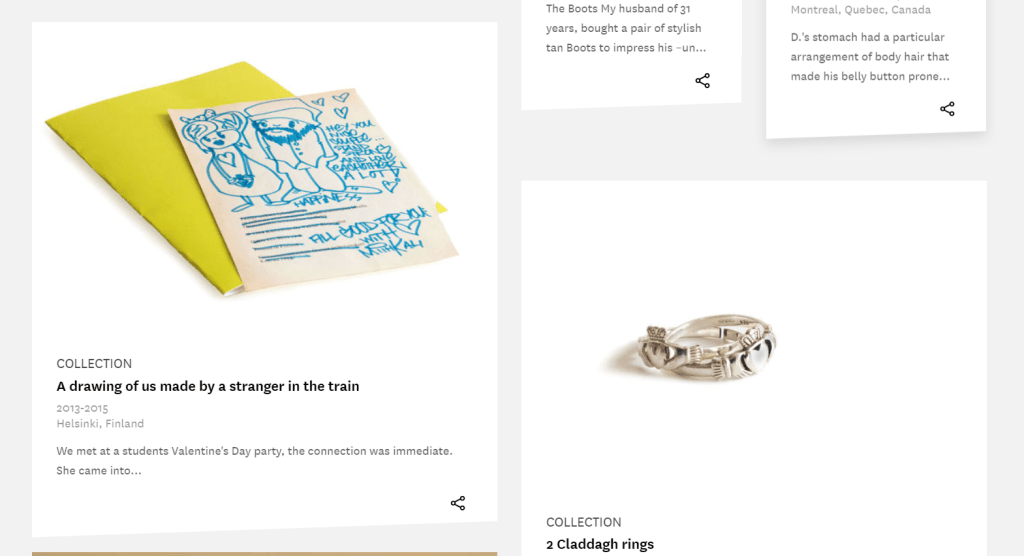Open the Boots husband story excerpt

pyautogui.click(x=626, y=28)
